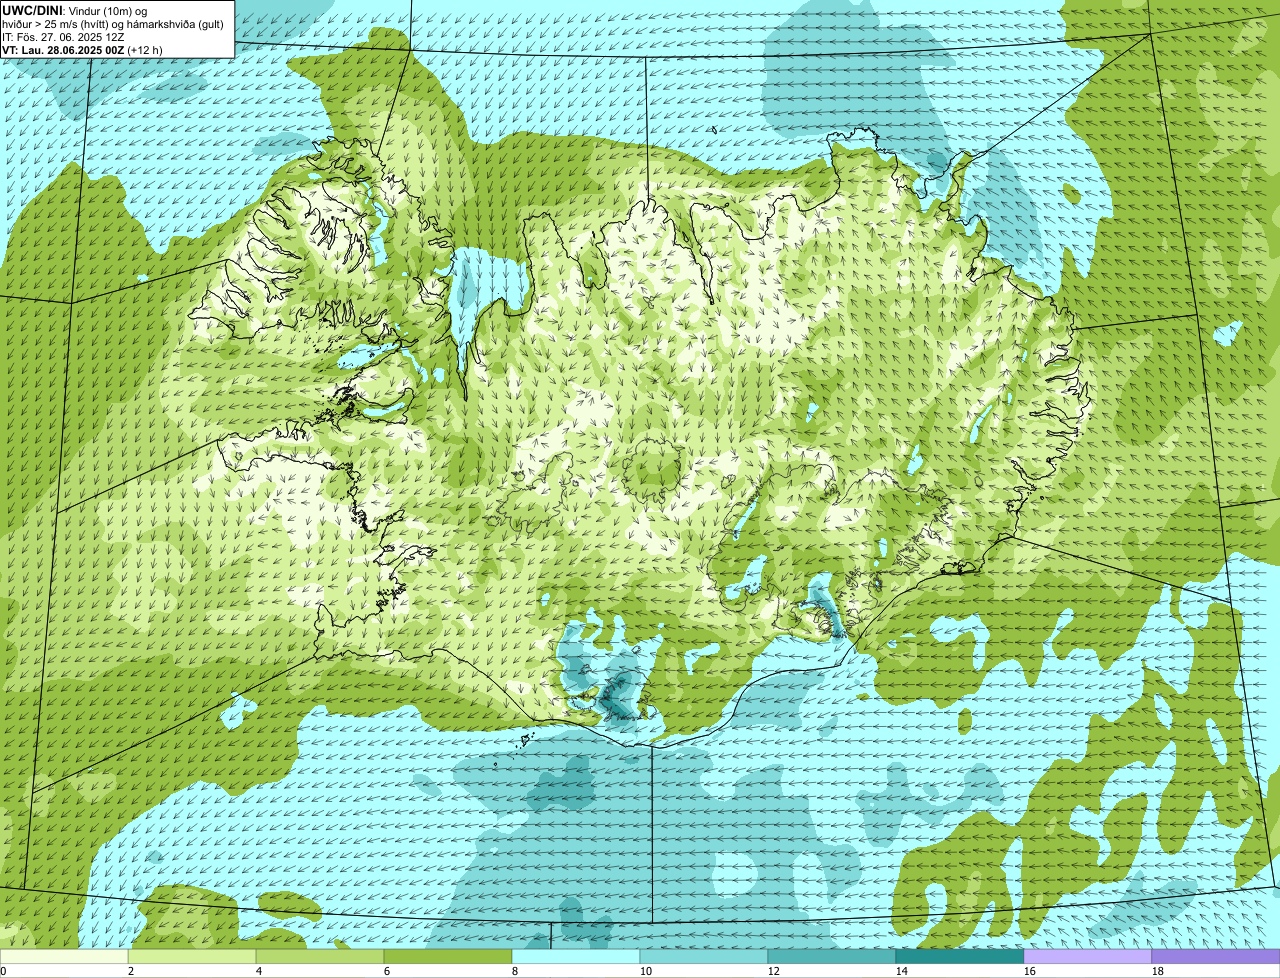Click the legend scale label '18'
This screenshot has width=1280, height=978.
click(1158, 971)
